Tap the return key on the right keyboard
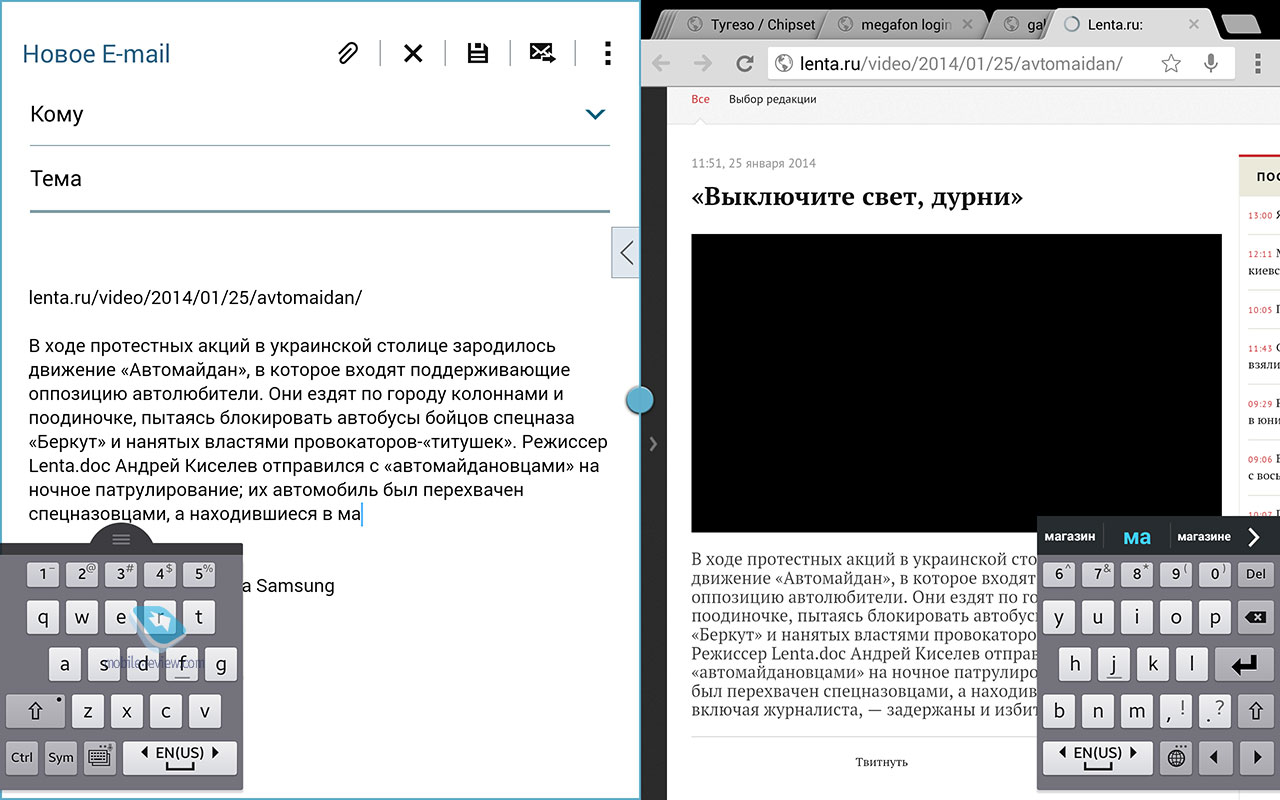1280x800 pixels. coord(1244,665)
